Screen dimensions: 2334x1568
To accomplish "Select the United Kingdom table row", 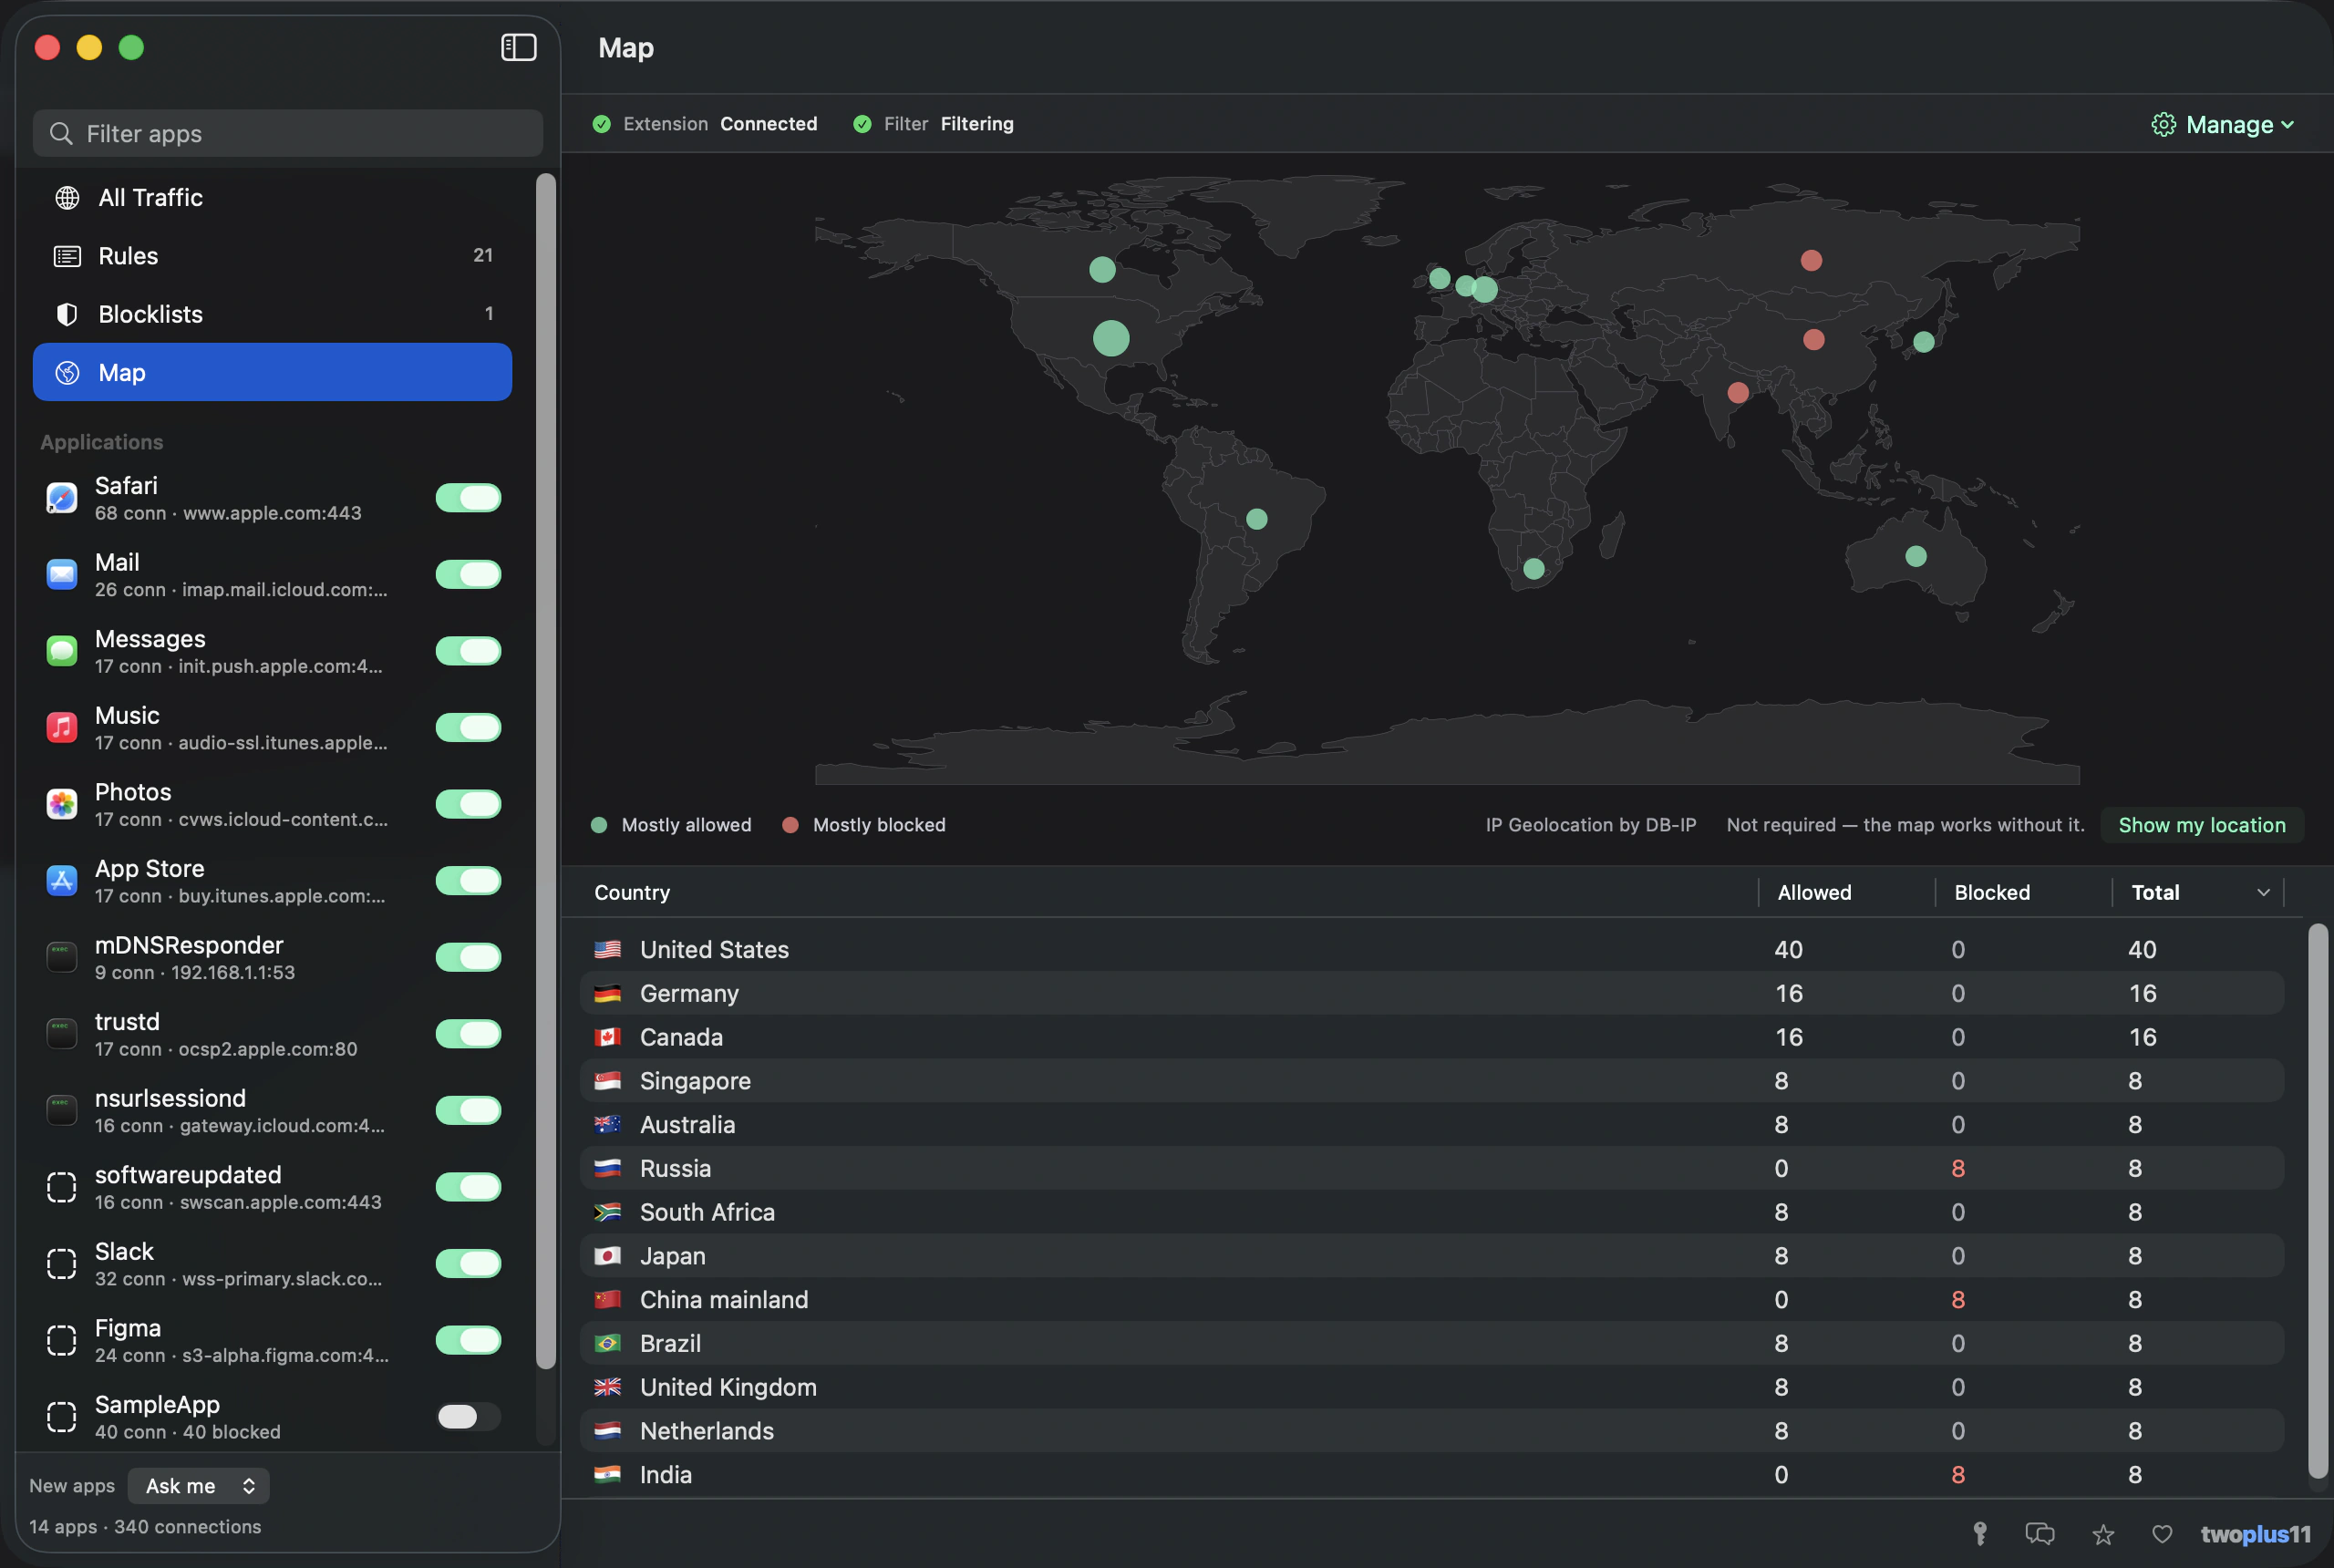I will [x=1432, y=1387].
